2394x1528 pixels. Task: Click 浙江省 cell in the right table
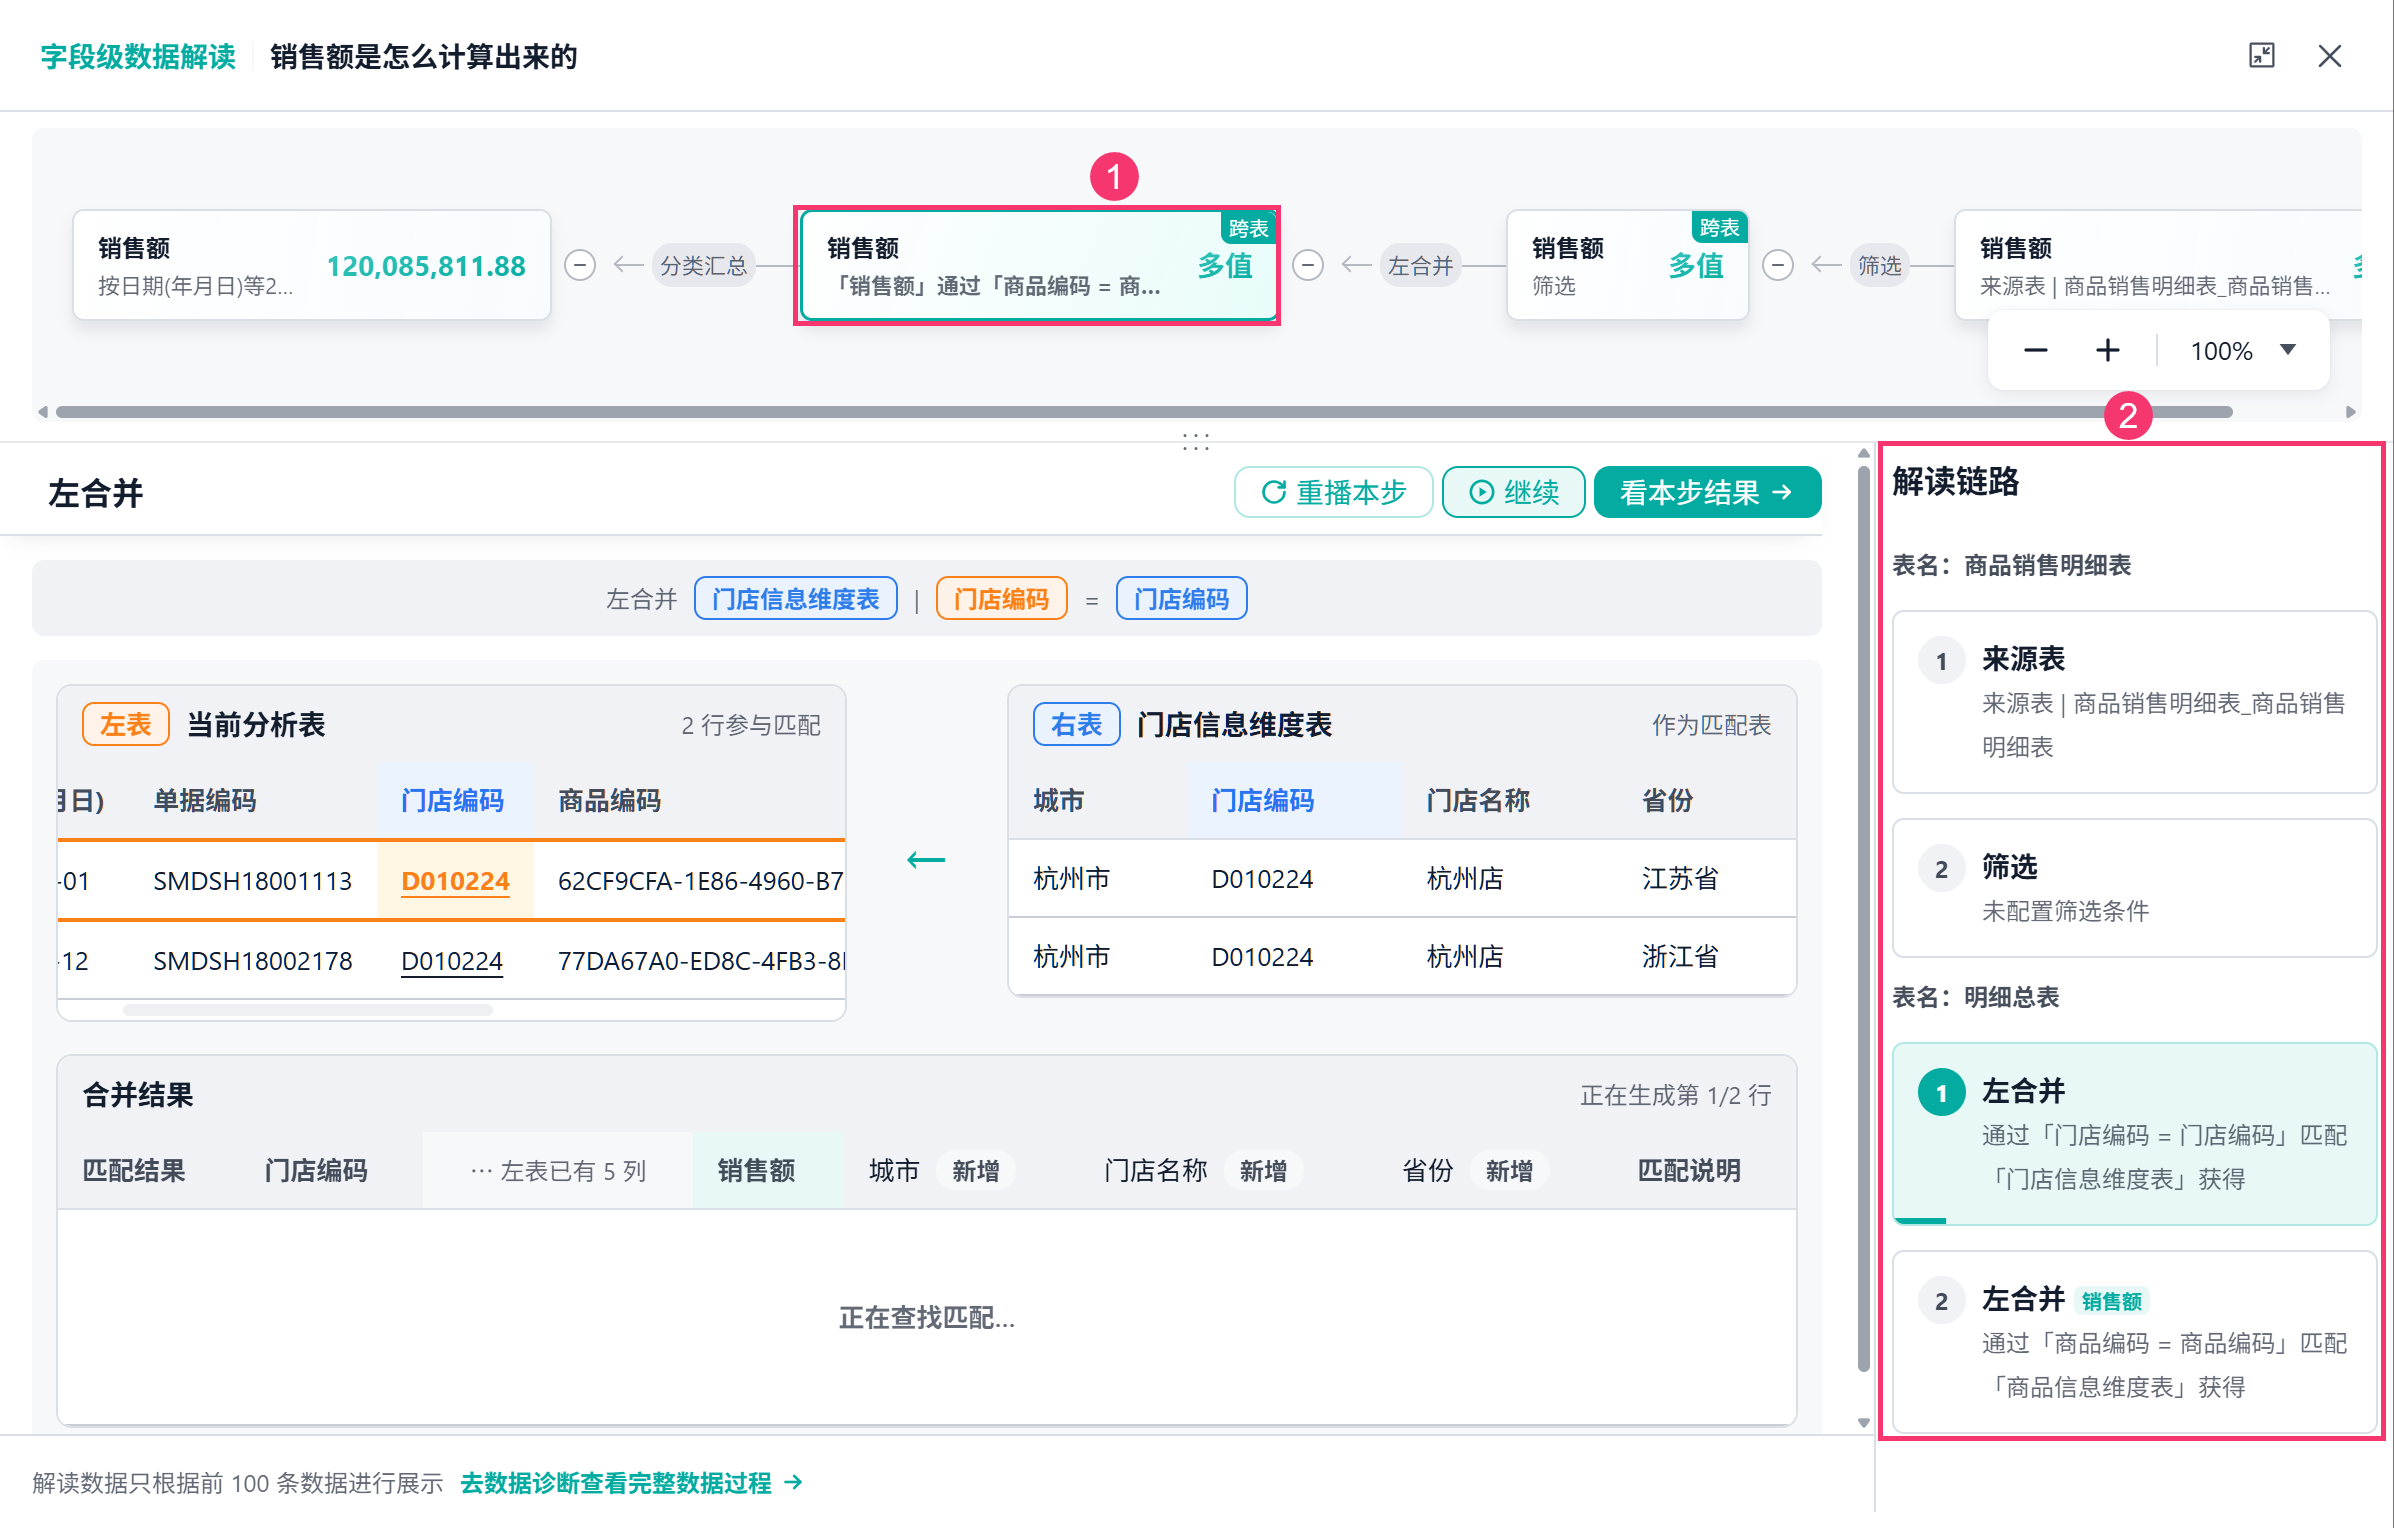tap(1680, 956)
